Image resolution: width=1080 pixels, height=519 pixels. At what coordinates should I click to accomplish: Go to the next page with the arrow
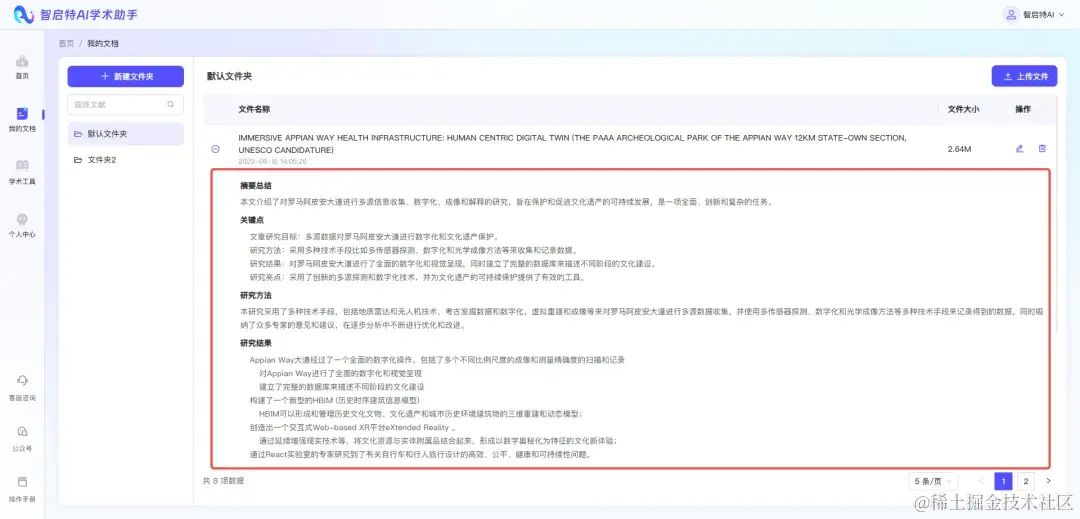point(1048,481)
